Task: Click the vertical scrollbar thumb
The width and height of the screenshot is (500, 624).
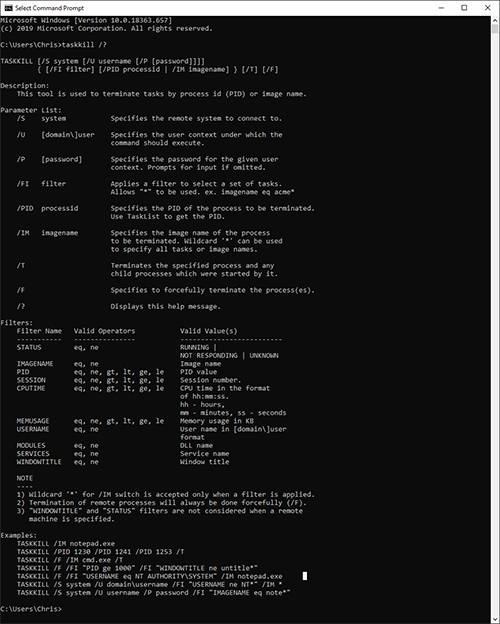Action: point(495,29)
